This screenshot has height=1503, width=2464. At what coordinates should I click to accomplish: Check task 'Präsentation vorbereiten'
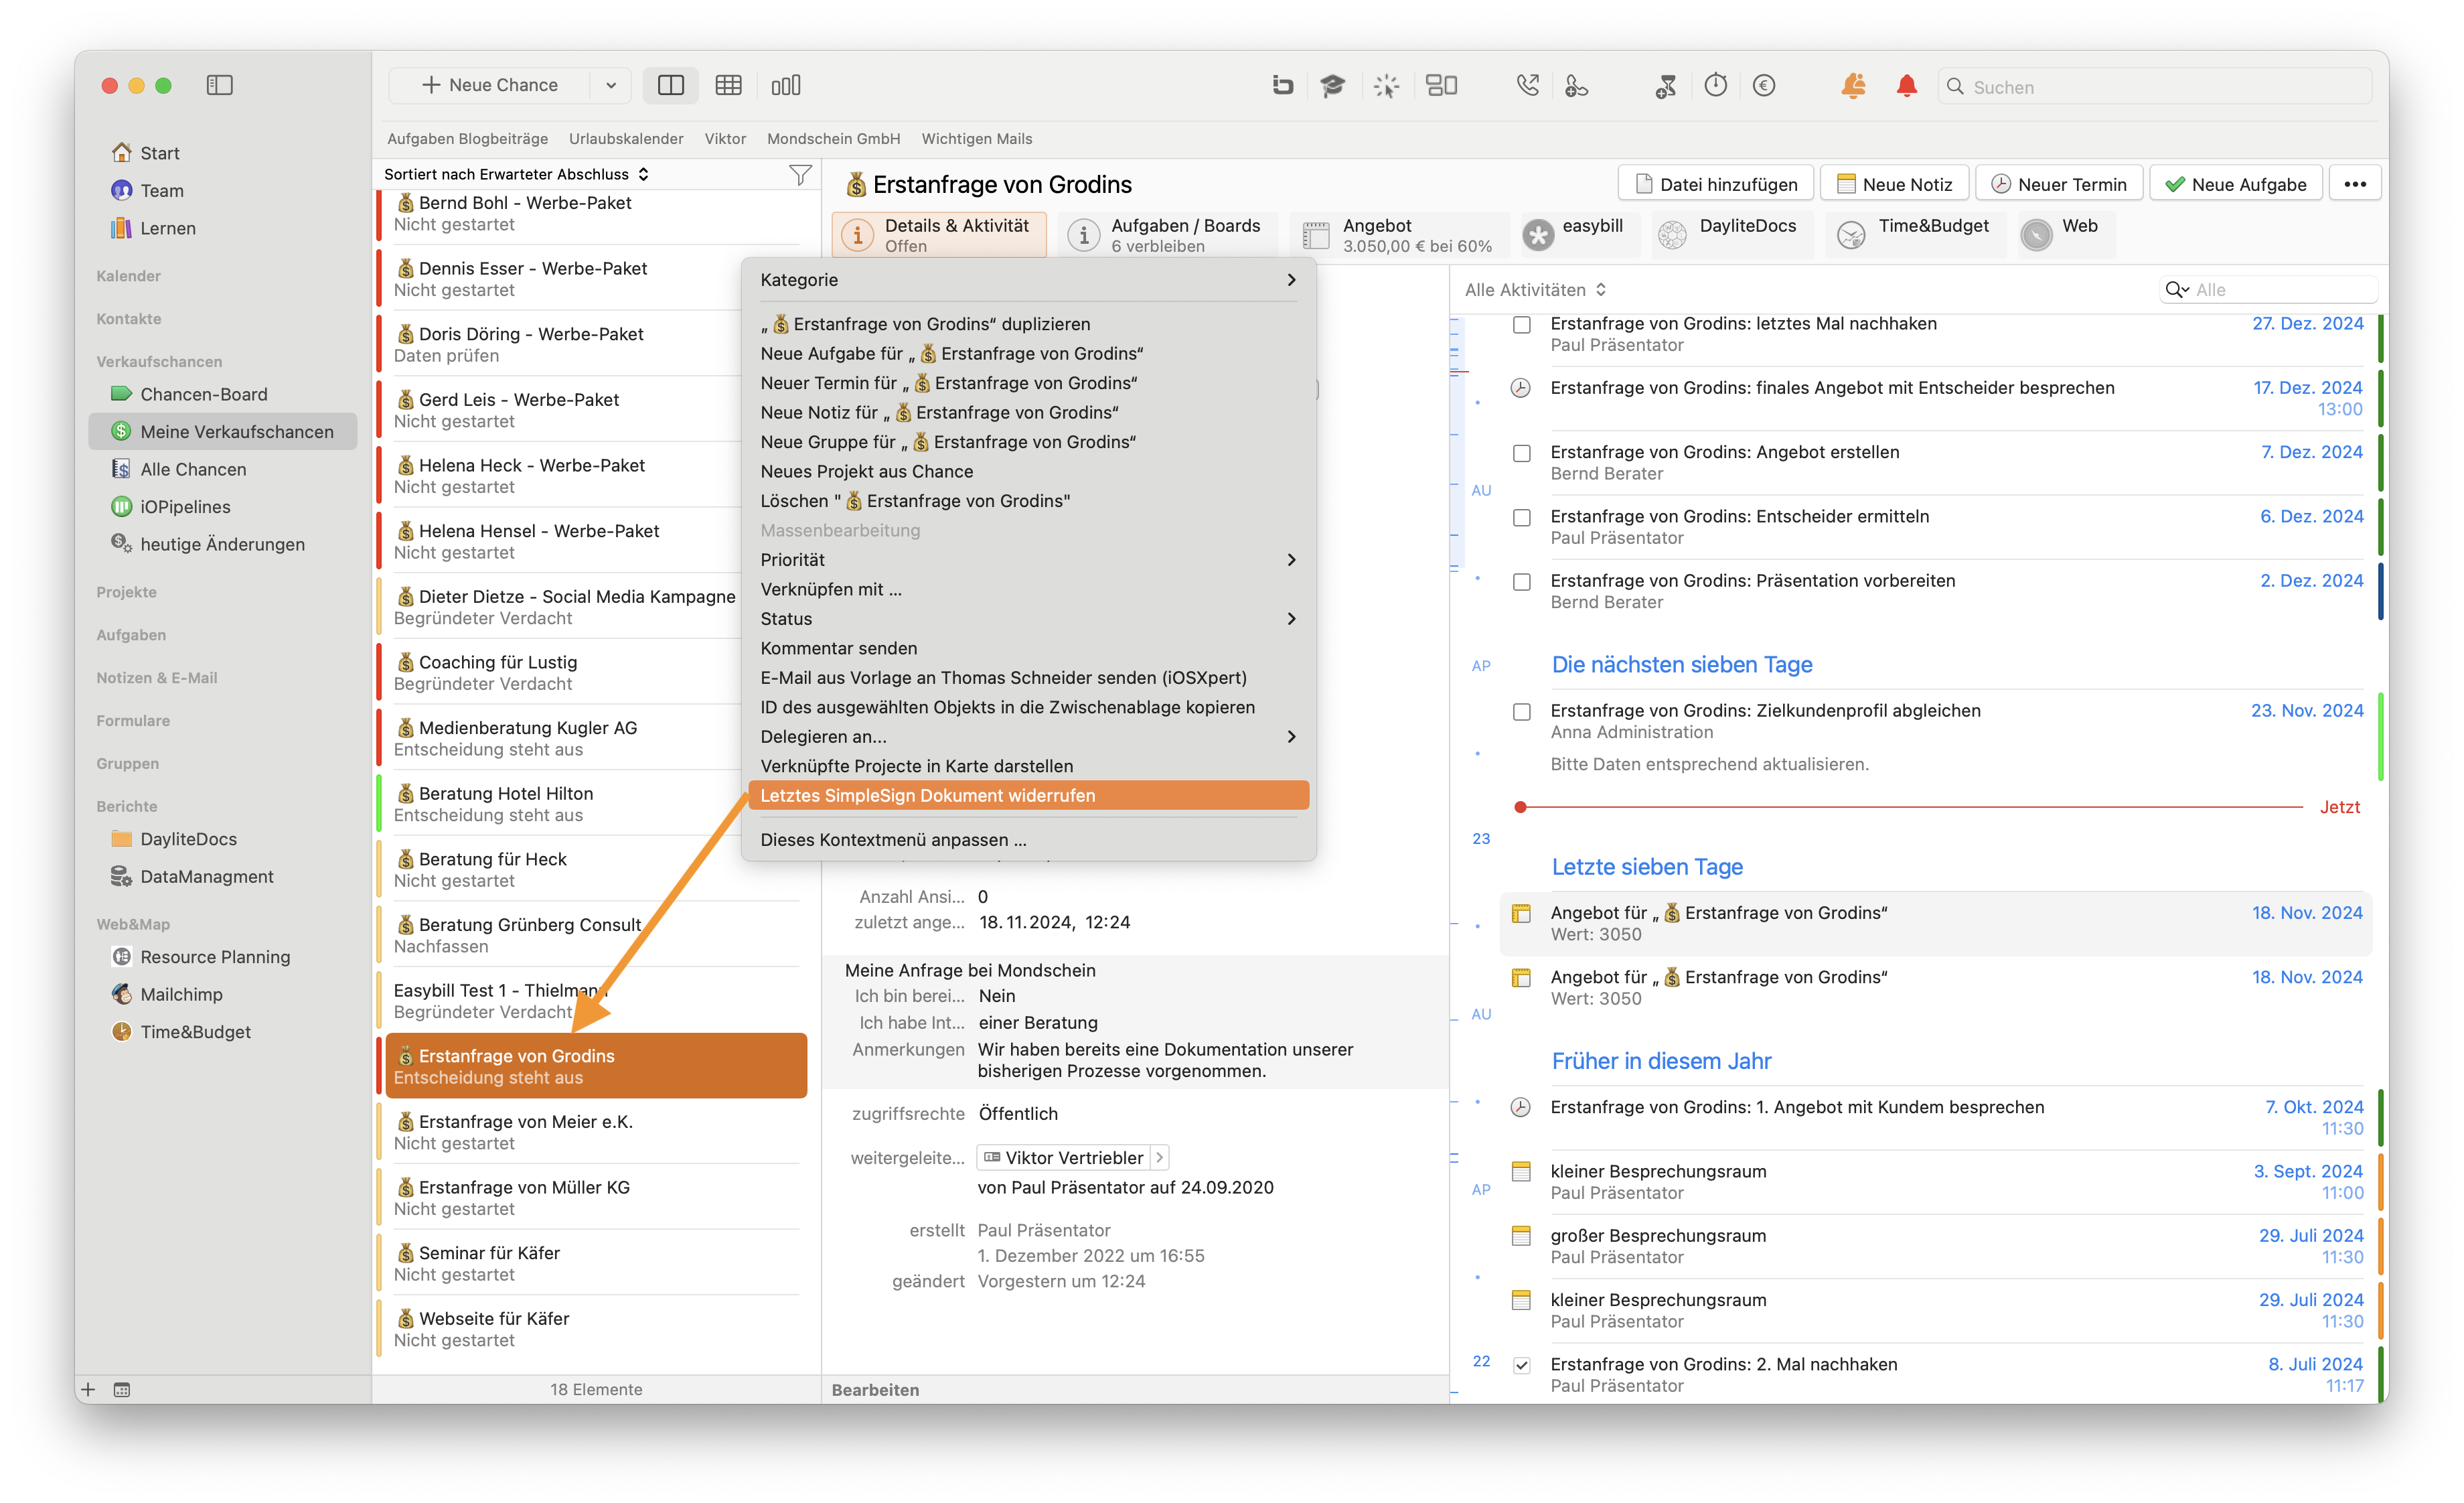pyautogui.click(x=1522, y=581)
